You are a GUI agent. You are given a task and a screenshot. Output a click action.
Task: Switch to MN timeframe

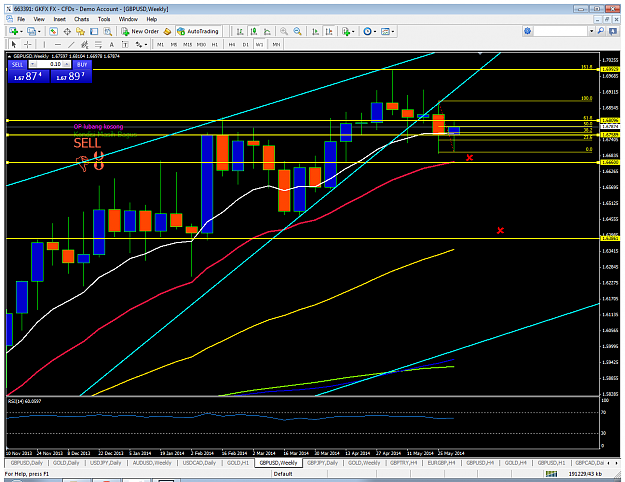click(x=276, y=45)
